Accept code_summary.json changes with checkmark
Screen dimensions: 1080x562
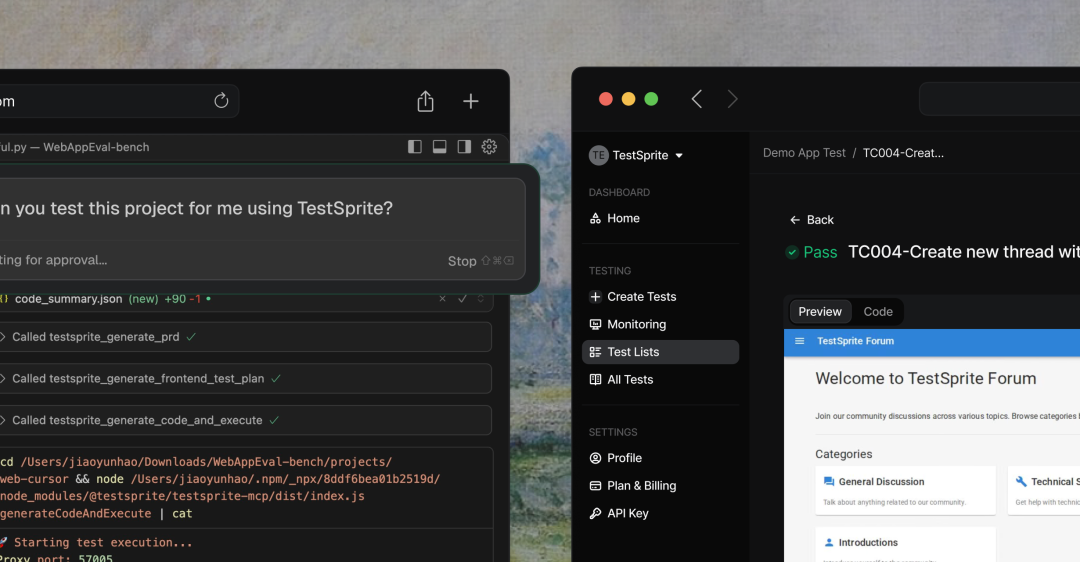462,298
